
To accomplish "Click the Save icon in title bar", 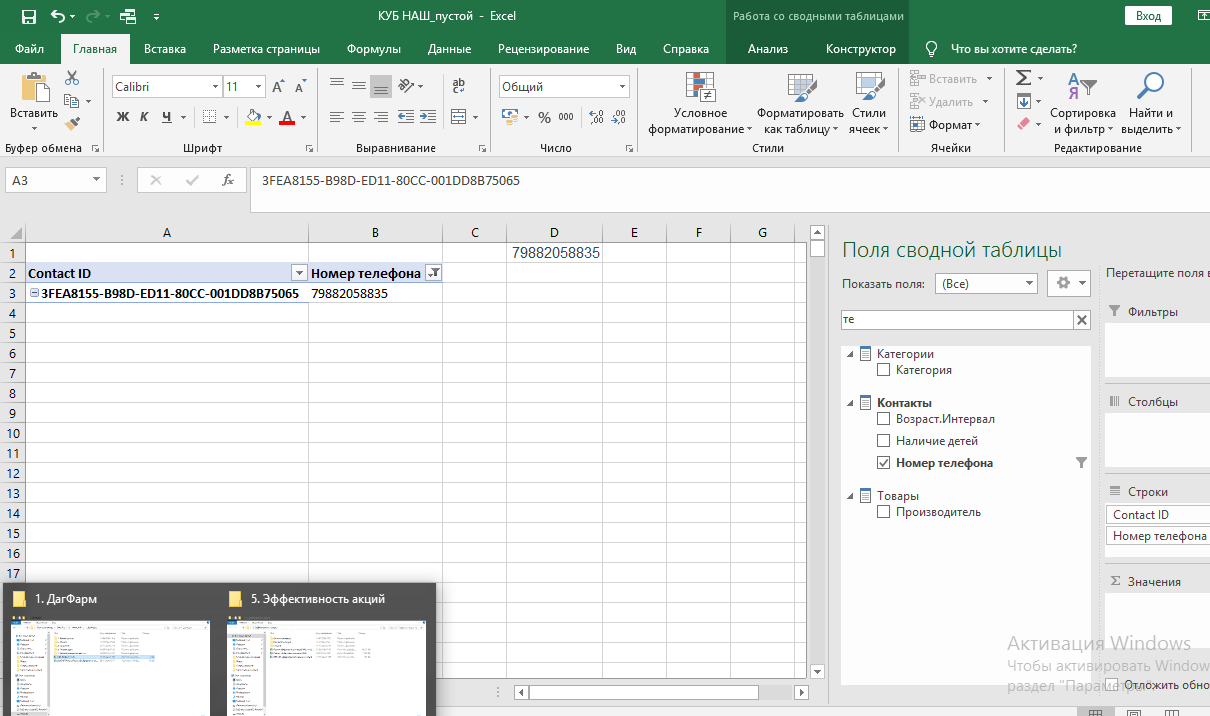I will pyautogui.click(x=28, y=16).
